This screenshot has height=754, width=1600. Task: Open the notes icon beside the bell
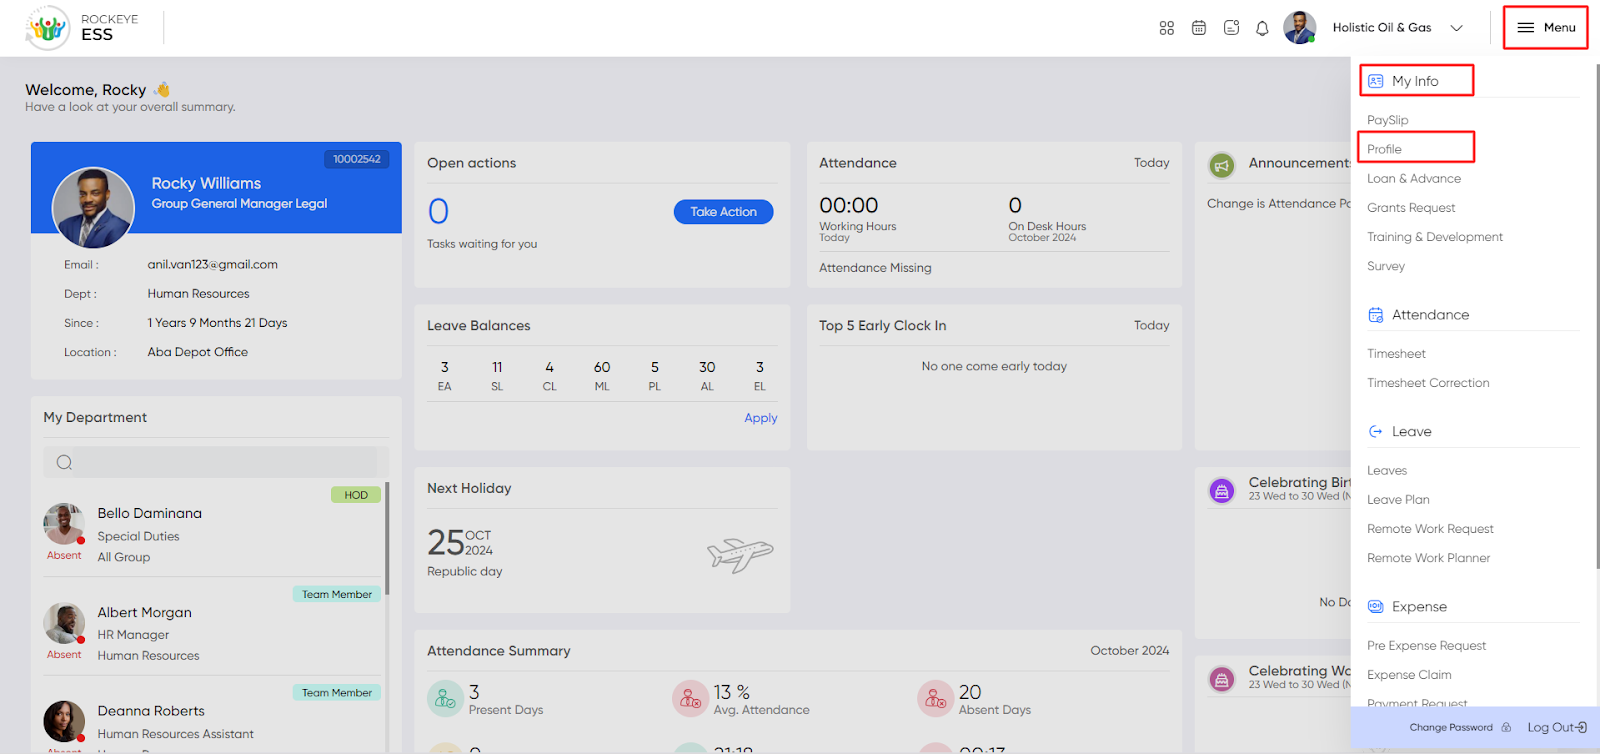coord(1231,28)
